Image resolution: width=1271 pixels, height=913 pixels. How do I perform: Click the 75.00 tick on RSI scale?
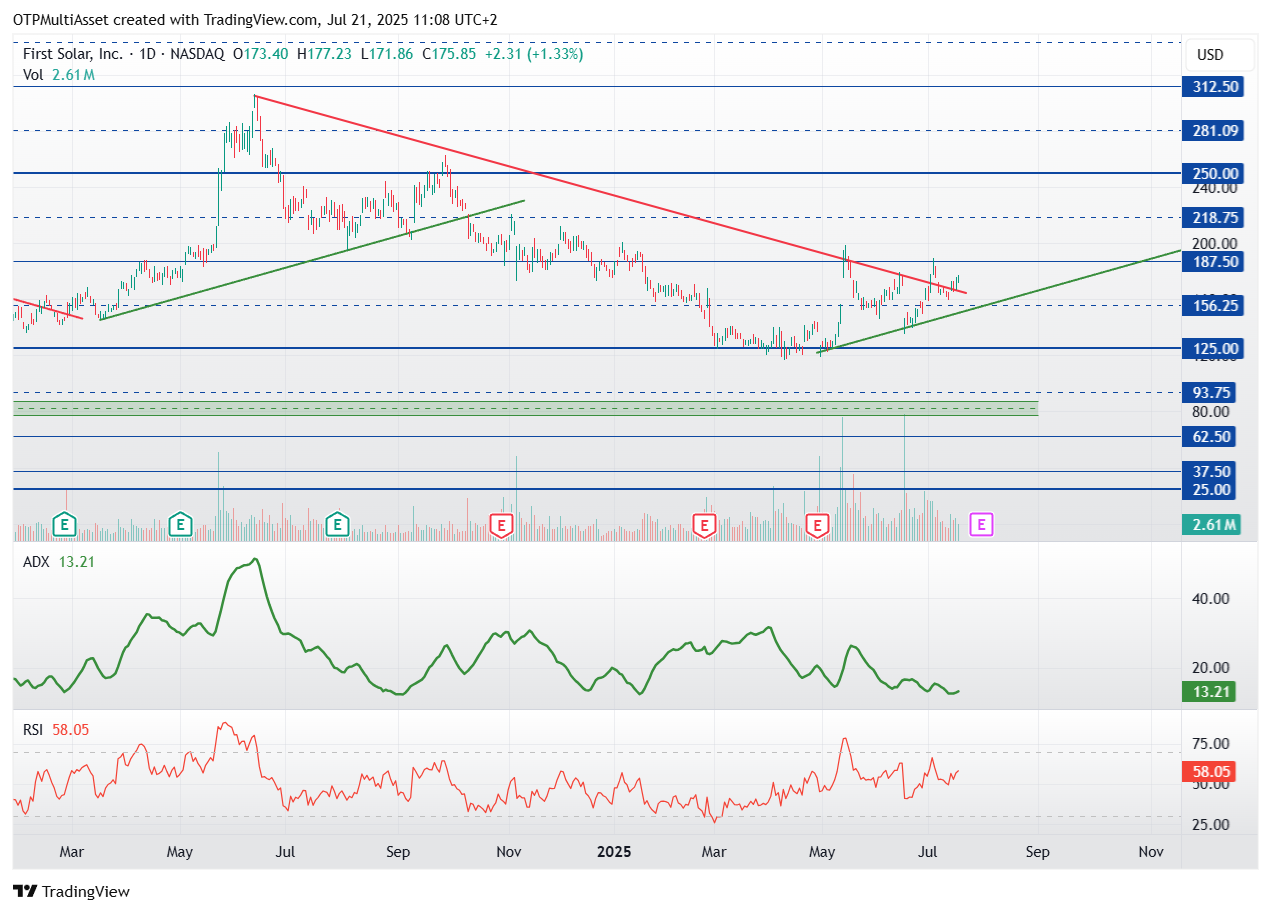pyautogui.click(x=1212, y=744)
